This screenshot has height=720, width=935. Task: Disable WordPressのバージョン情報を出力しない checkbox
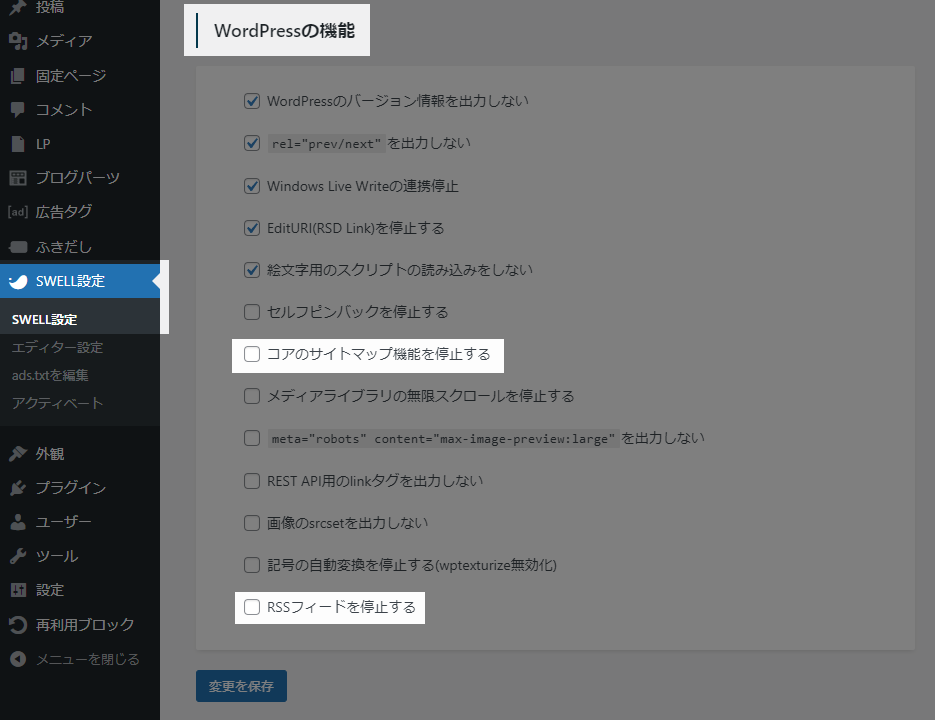click(251, 100)
